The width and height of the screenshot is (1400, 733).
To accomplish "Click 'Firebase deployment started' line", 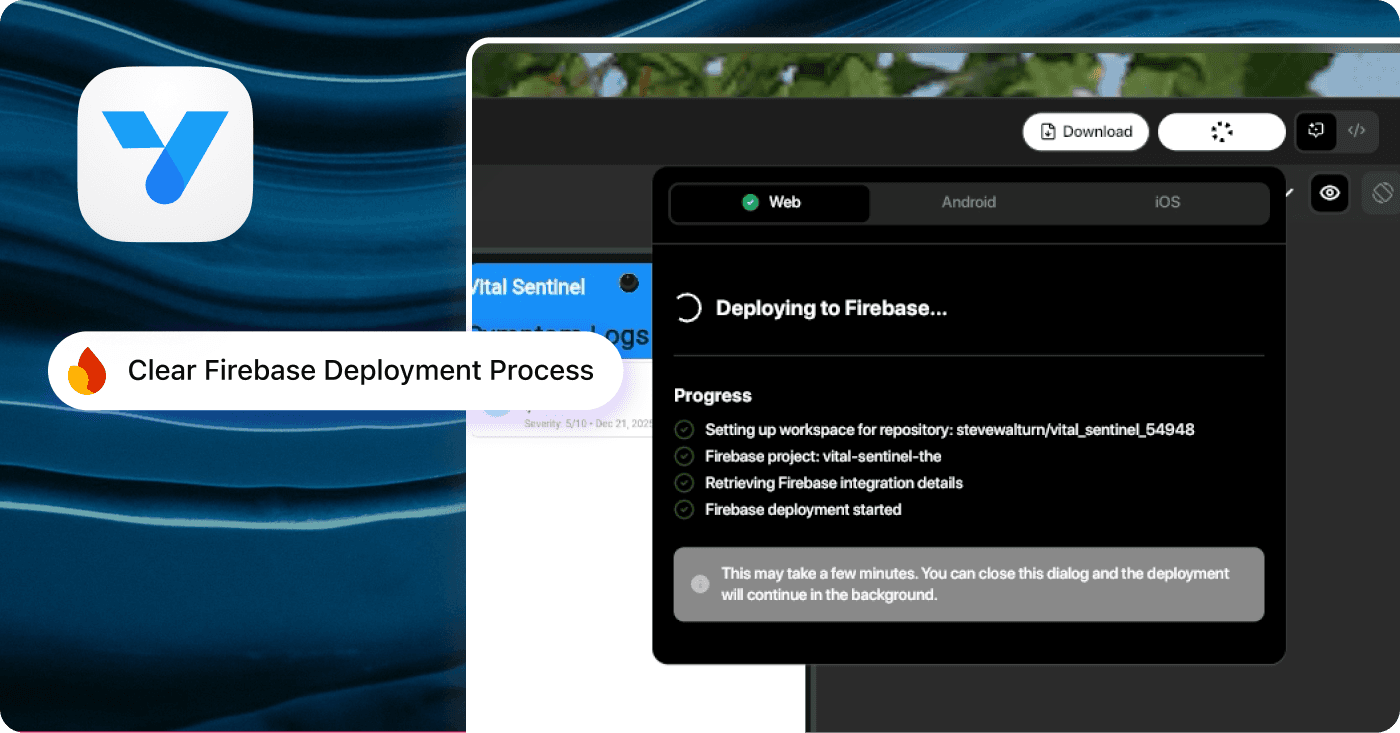I will 803,510.
